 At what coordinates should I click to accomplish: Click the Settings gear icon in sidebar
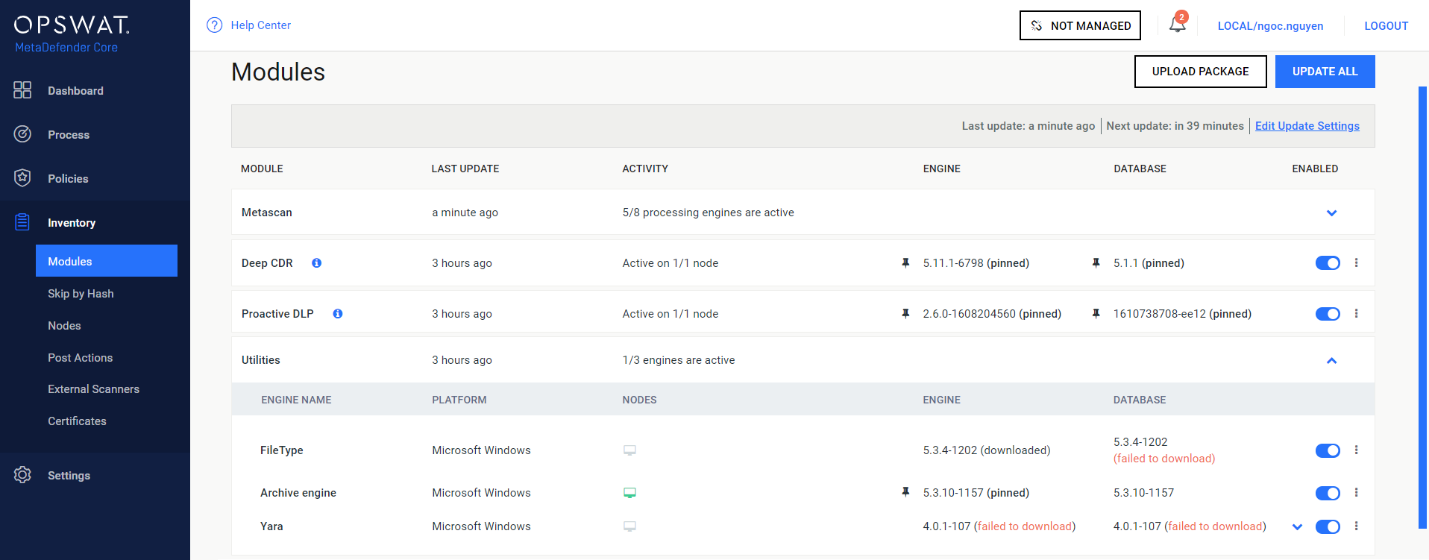click(x=22, y=475)
